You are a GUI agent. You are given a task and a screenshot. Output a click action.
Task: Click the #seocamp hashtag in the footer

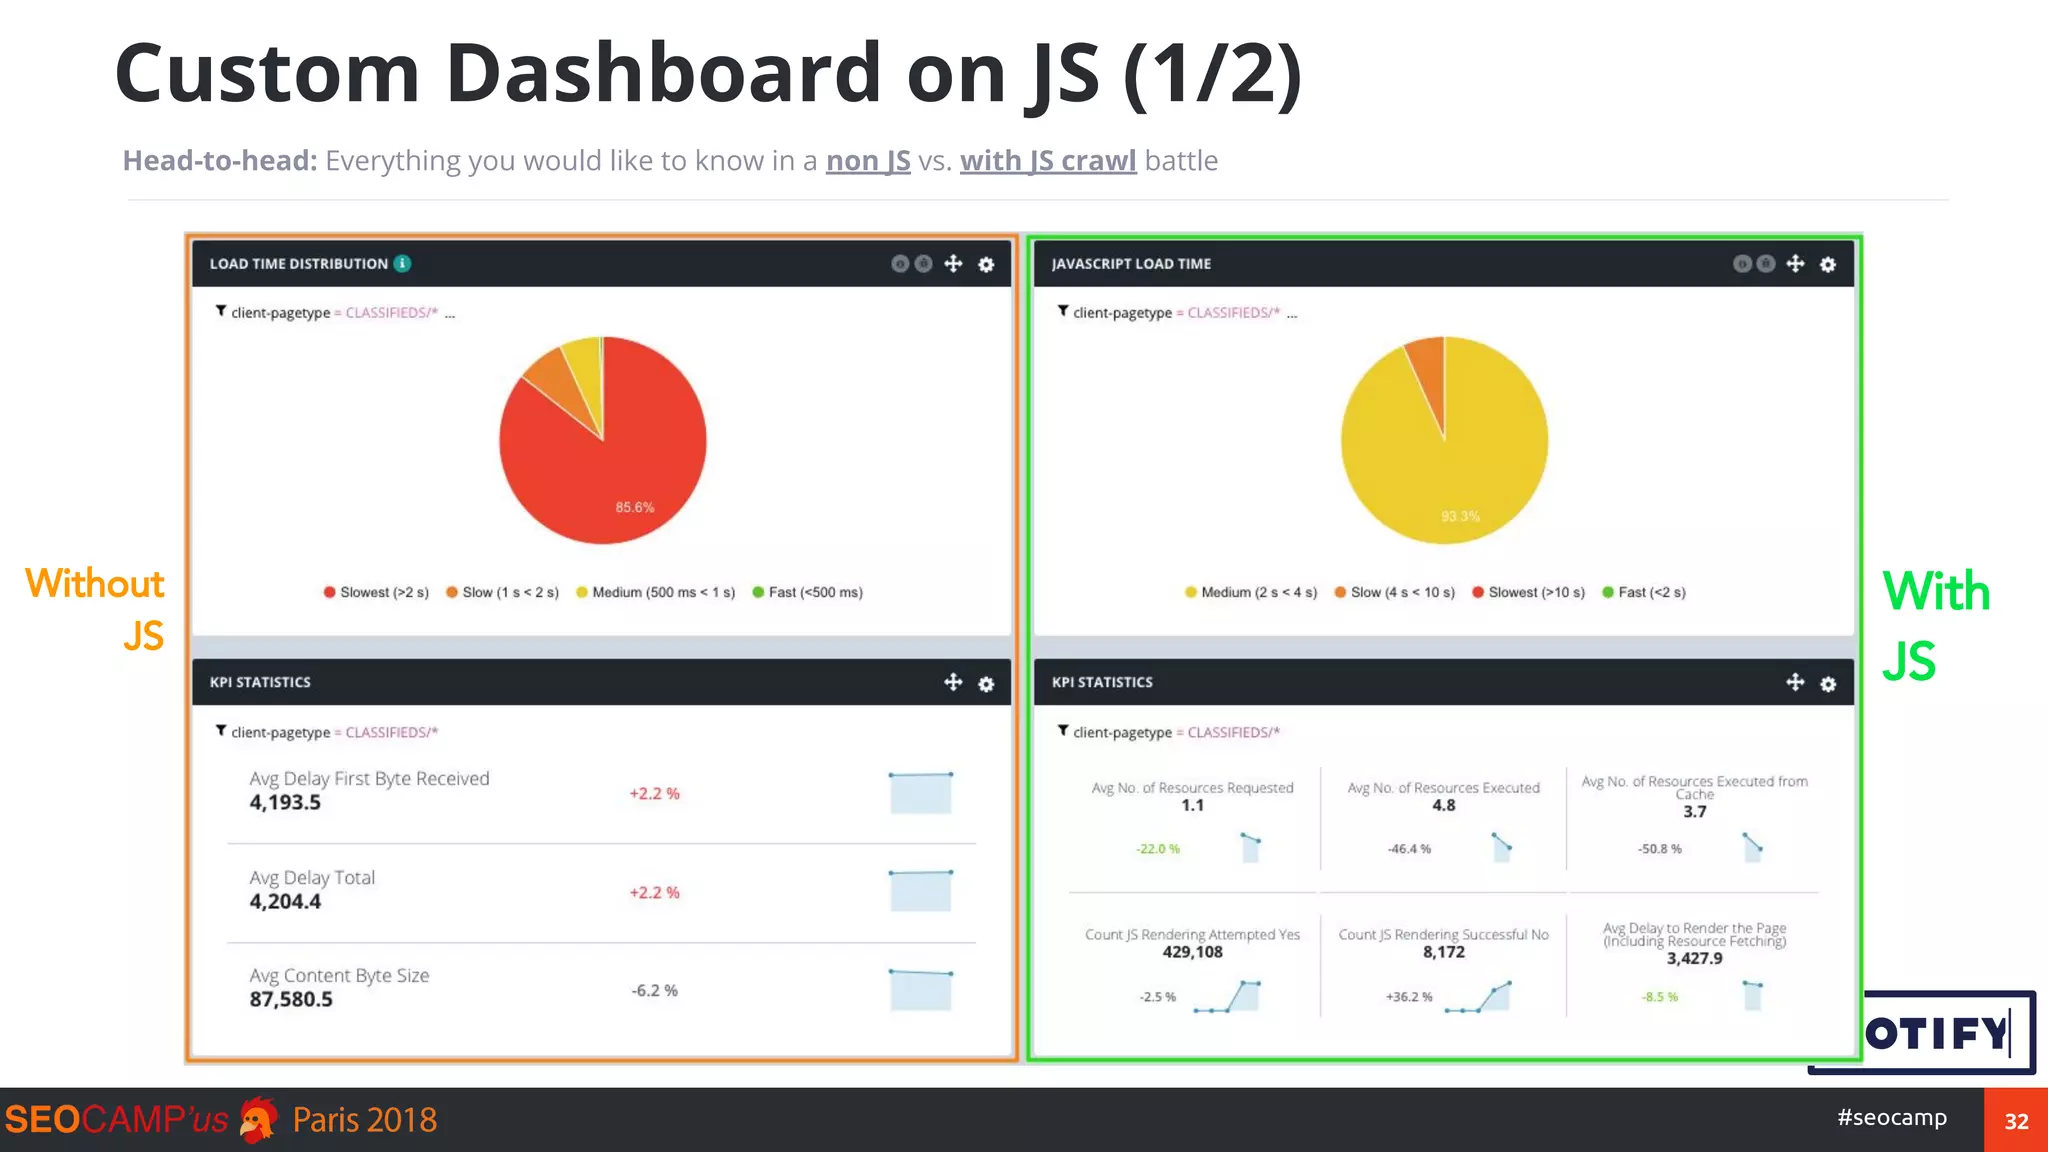1892,1118
